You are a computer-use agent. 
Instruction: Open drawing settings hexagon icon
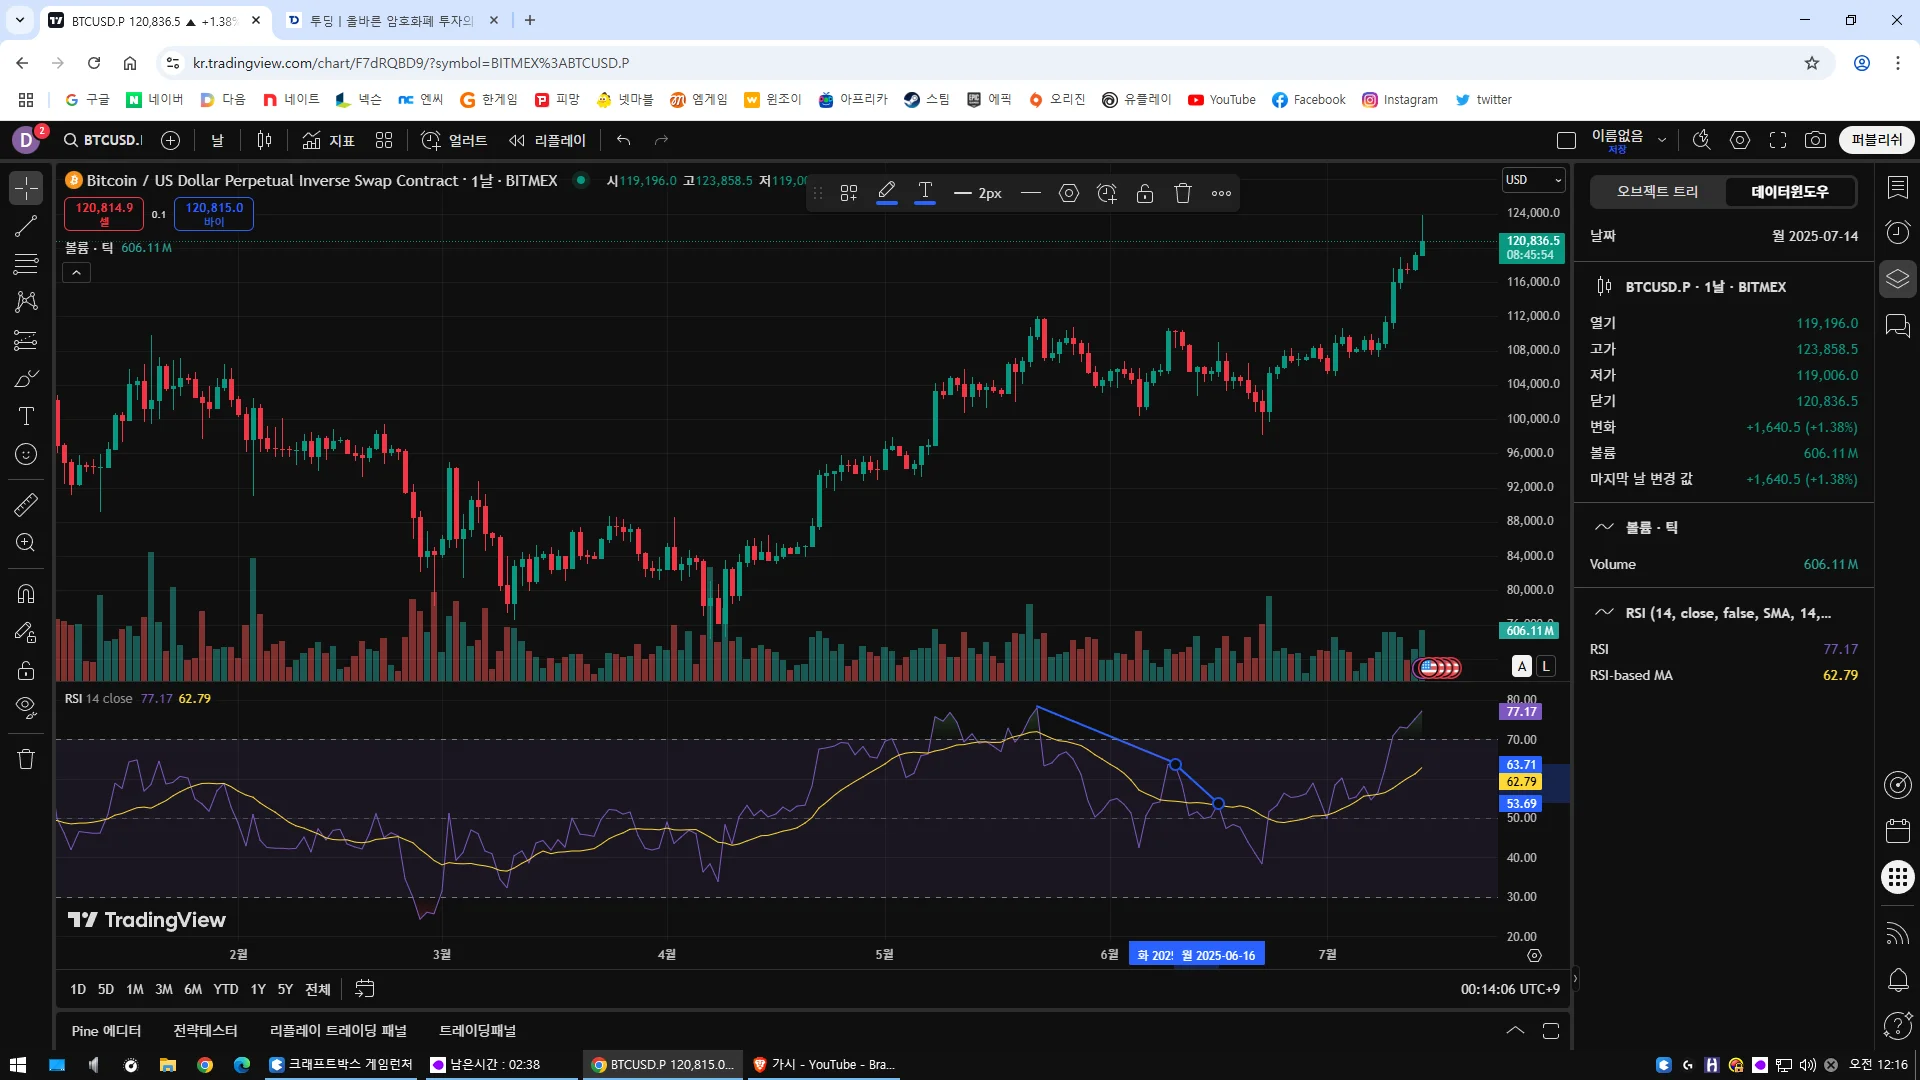pos(1069,193)
